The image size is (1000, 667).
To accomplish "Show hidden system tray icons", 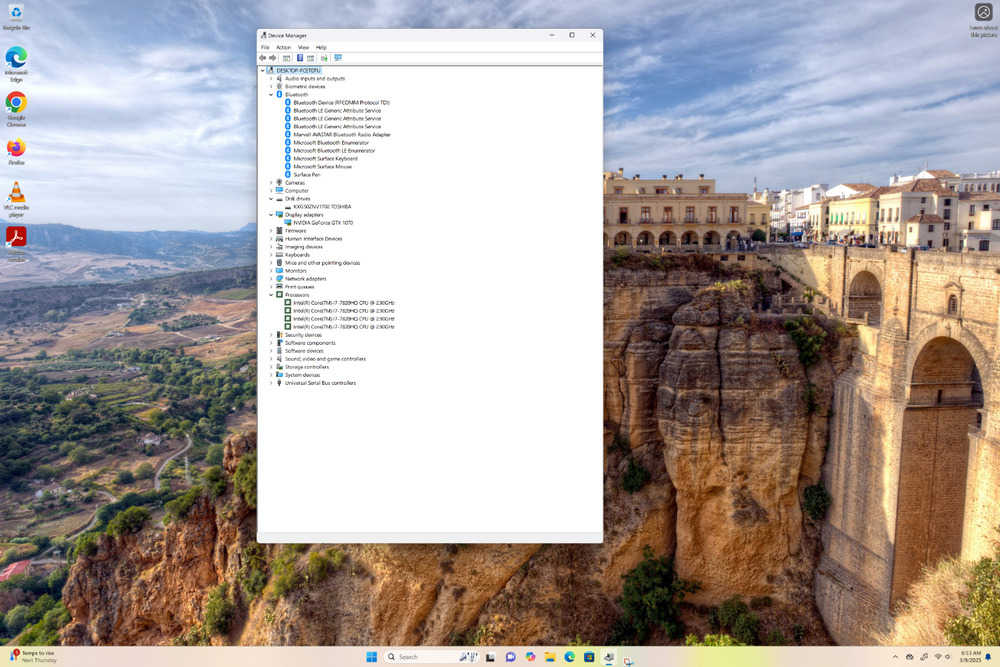I will coord(895,657).
